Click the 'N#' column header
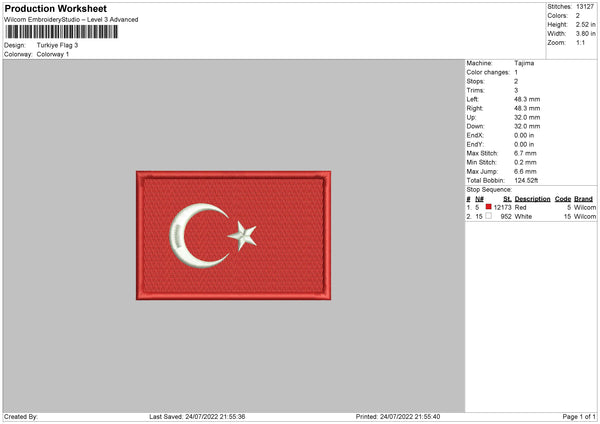Viewport: 600px width, 424px height. (479, 199)
